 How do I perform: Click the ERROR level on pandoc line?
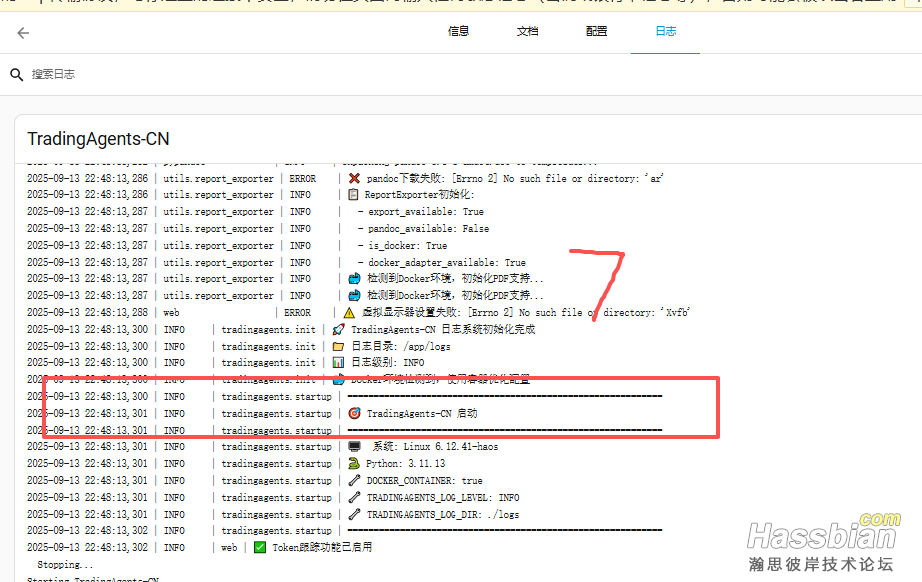tap(303, 179)
